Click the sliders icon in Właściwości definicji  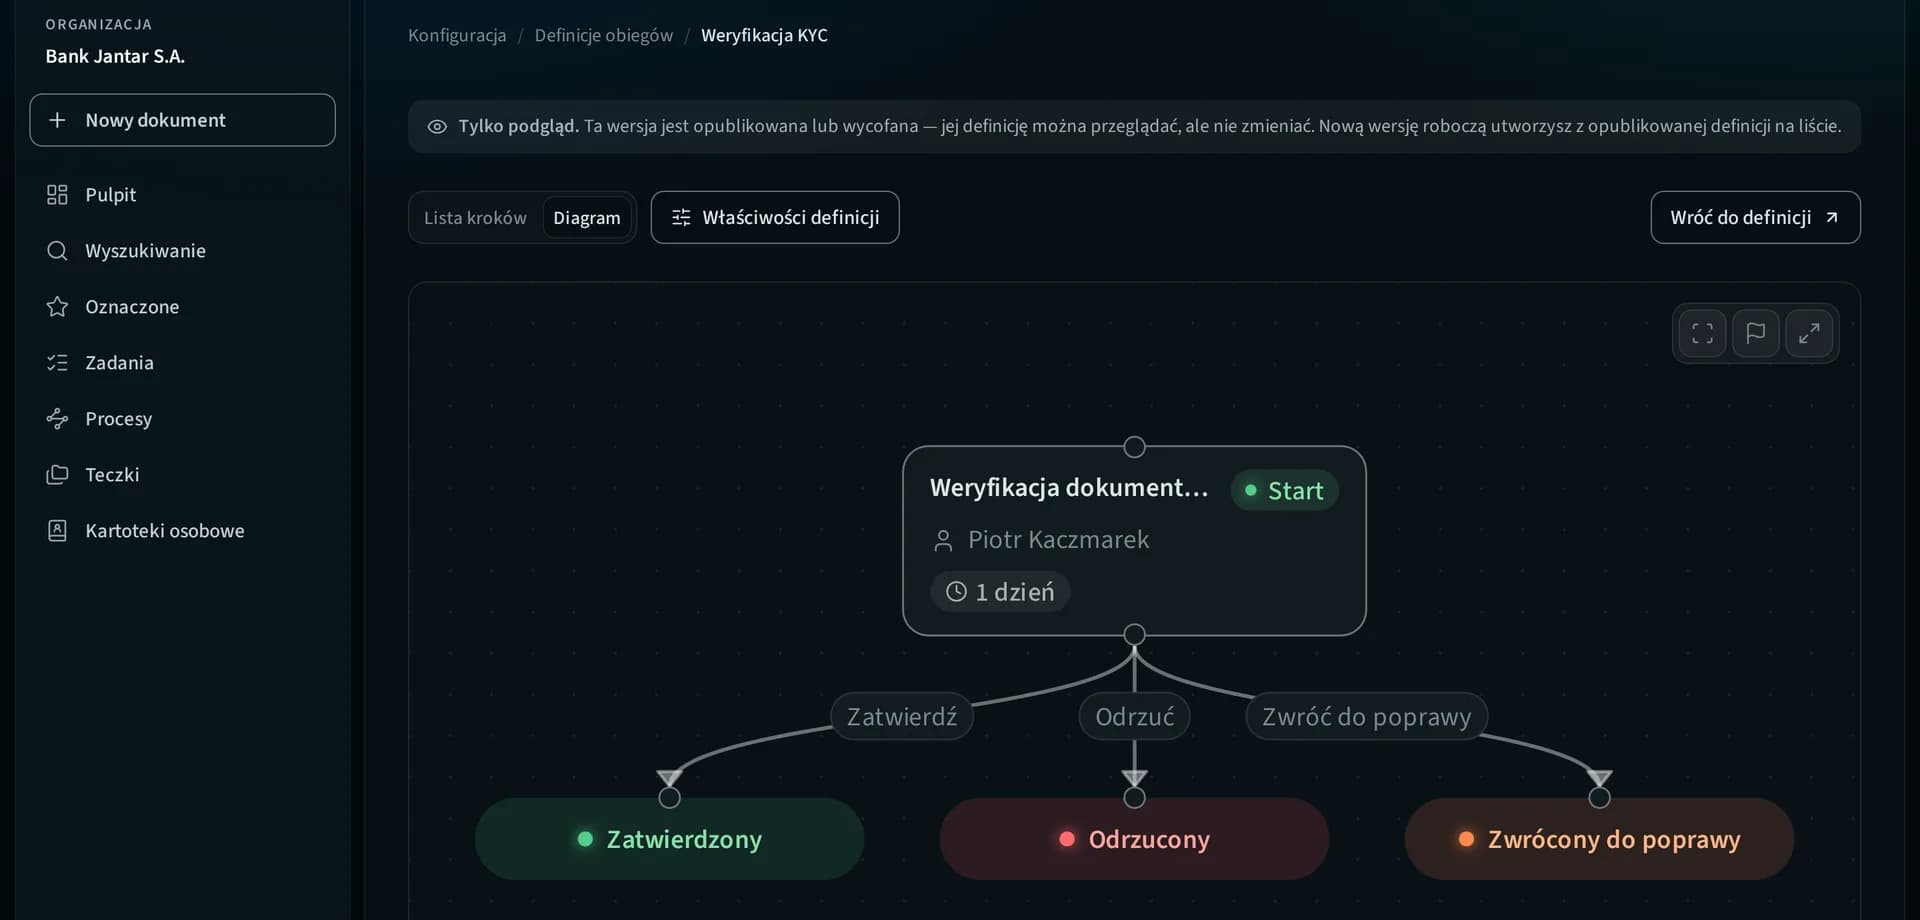click(x=681, y=218)
